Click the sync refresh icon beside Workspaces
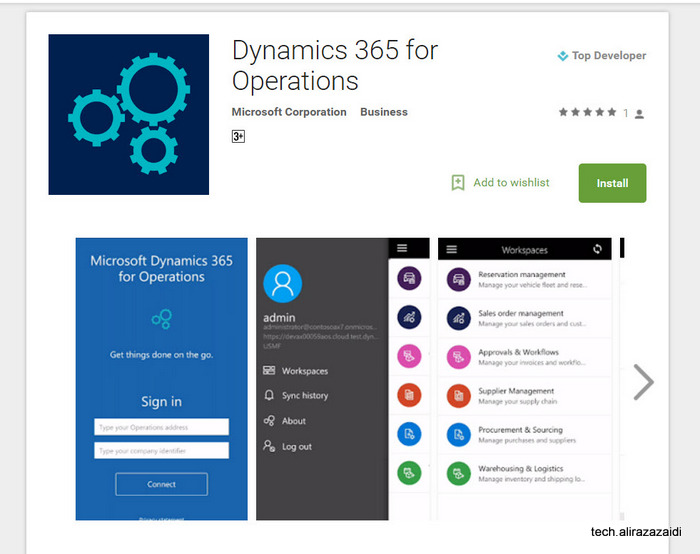 click(597, 249)
